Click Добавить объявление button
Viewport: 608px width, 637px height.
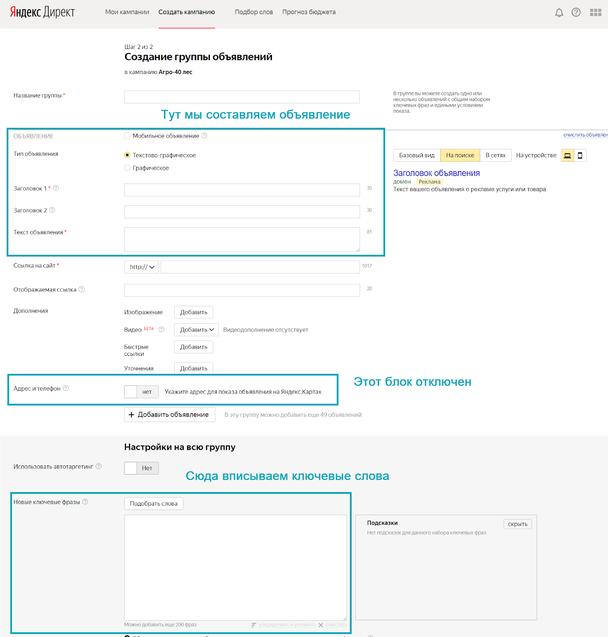(169, 414)
